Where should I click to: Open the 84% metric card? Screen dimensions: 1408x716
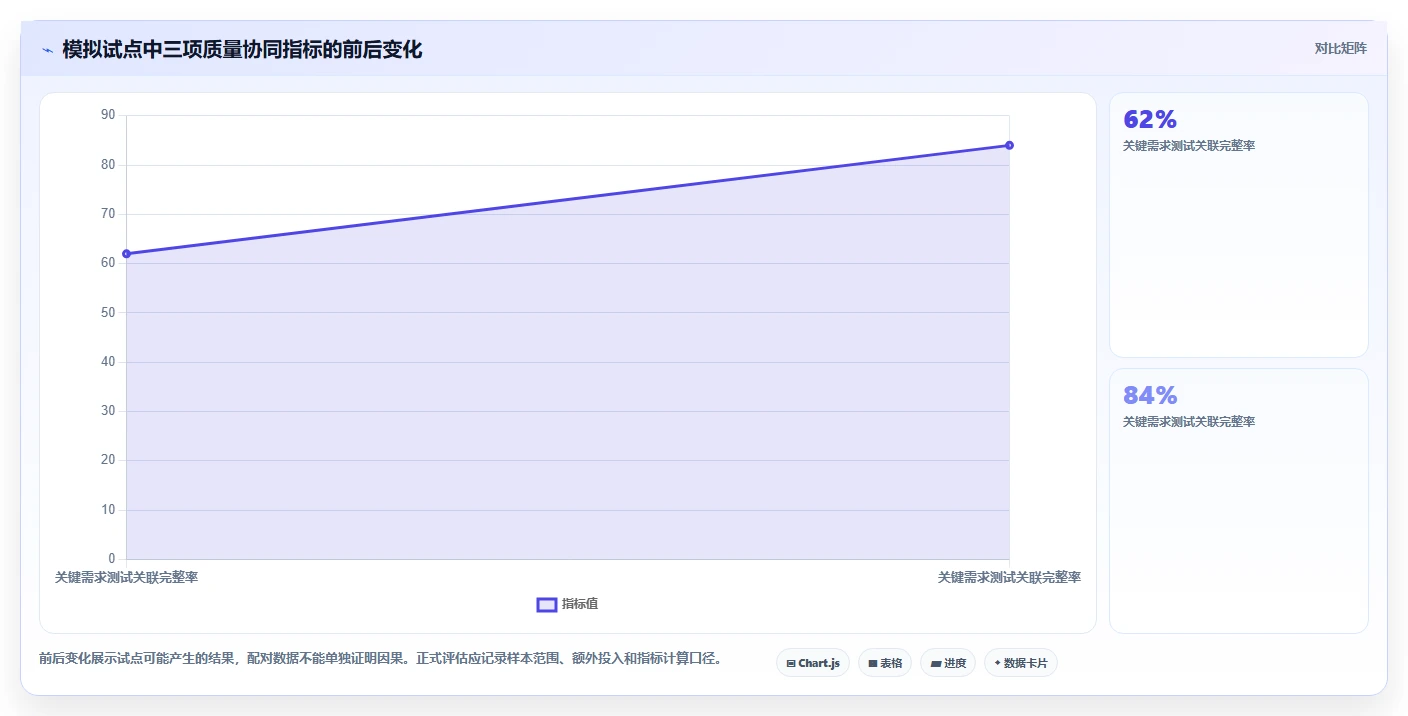tap(1238, 501)
